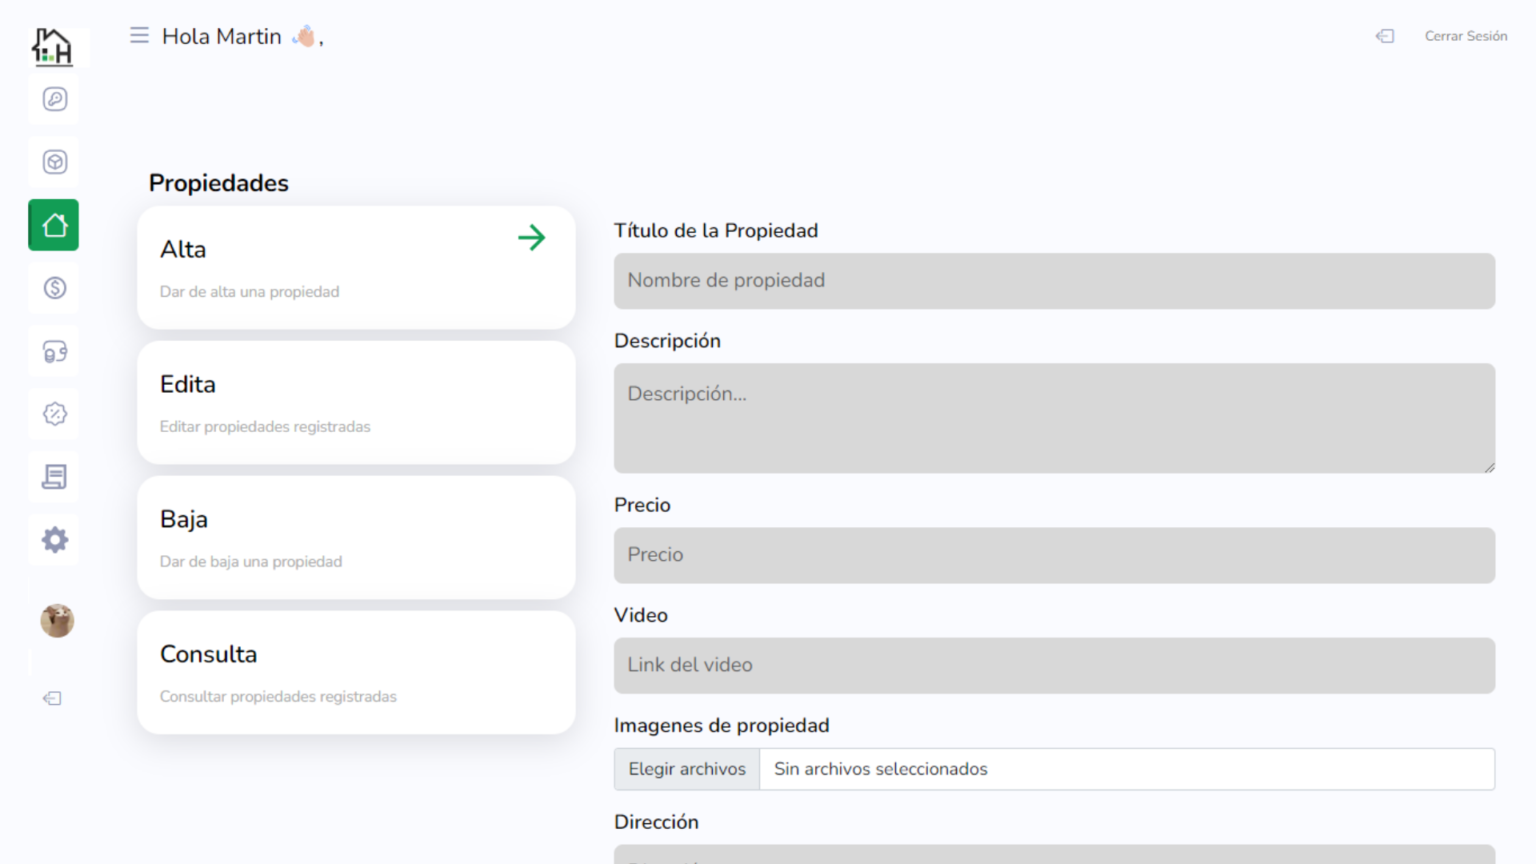
Task: Open Consulta to view registered properties
Action: (356, 672)
